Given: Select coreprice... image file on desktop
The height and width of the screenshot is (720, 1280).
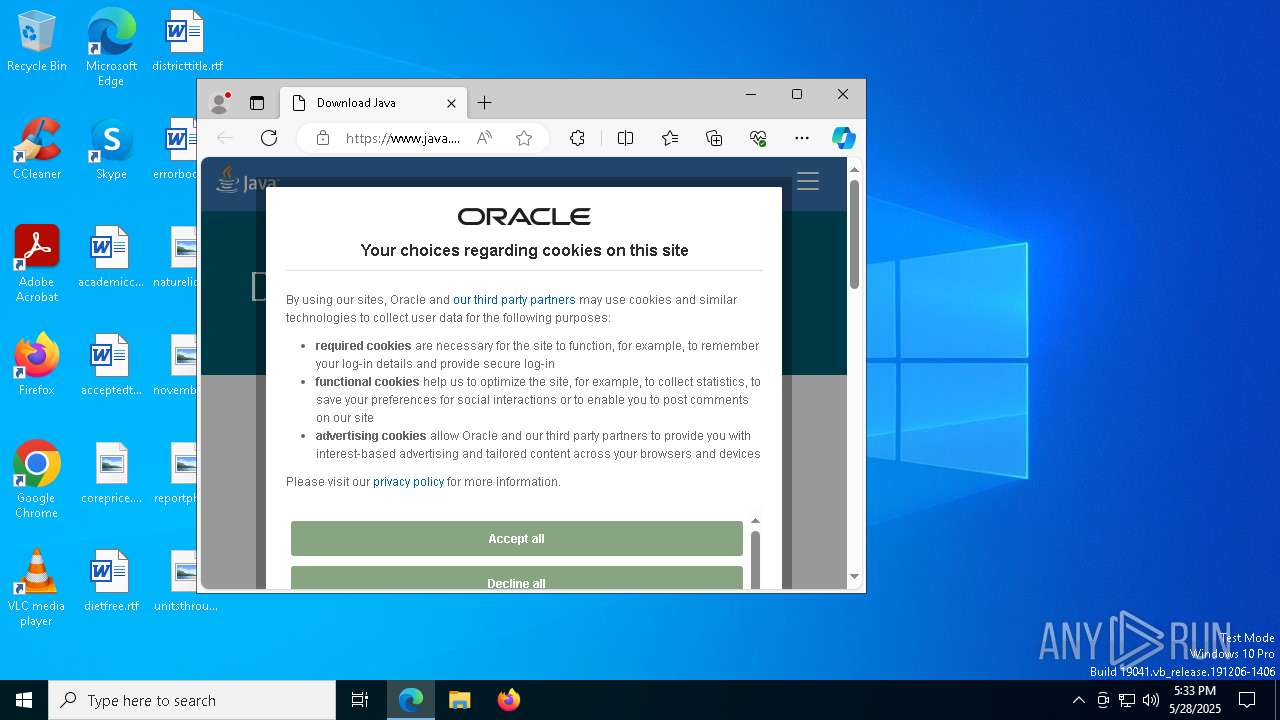Looking at the screenshot, I should pyautogui.click(x=111, y=474).
